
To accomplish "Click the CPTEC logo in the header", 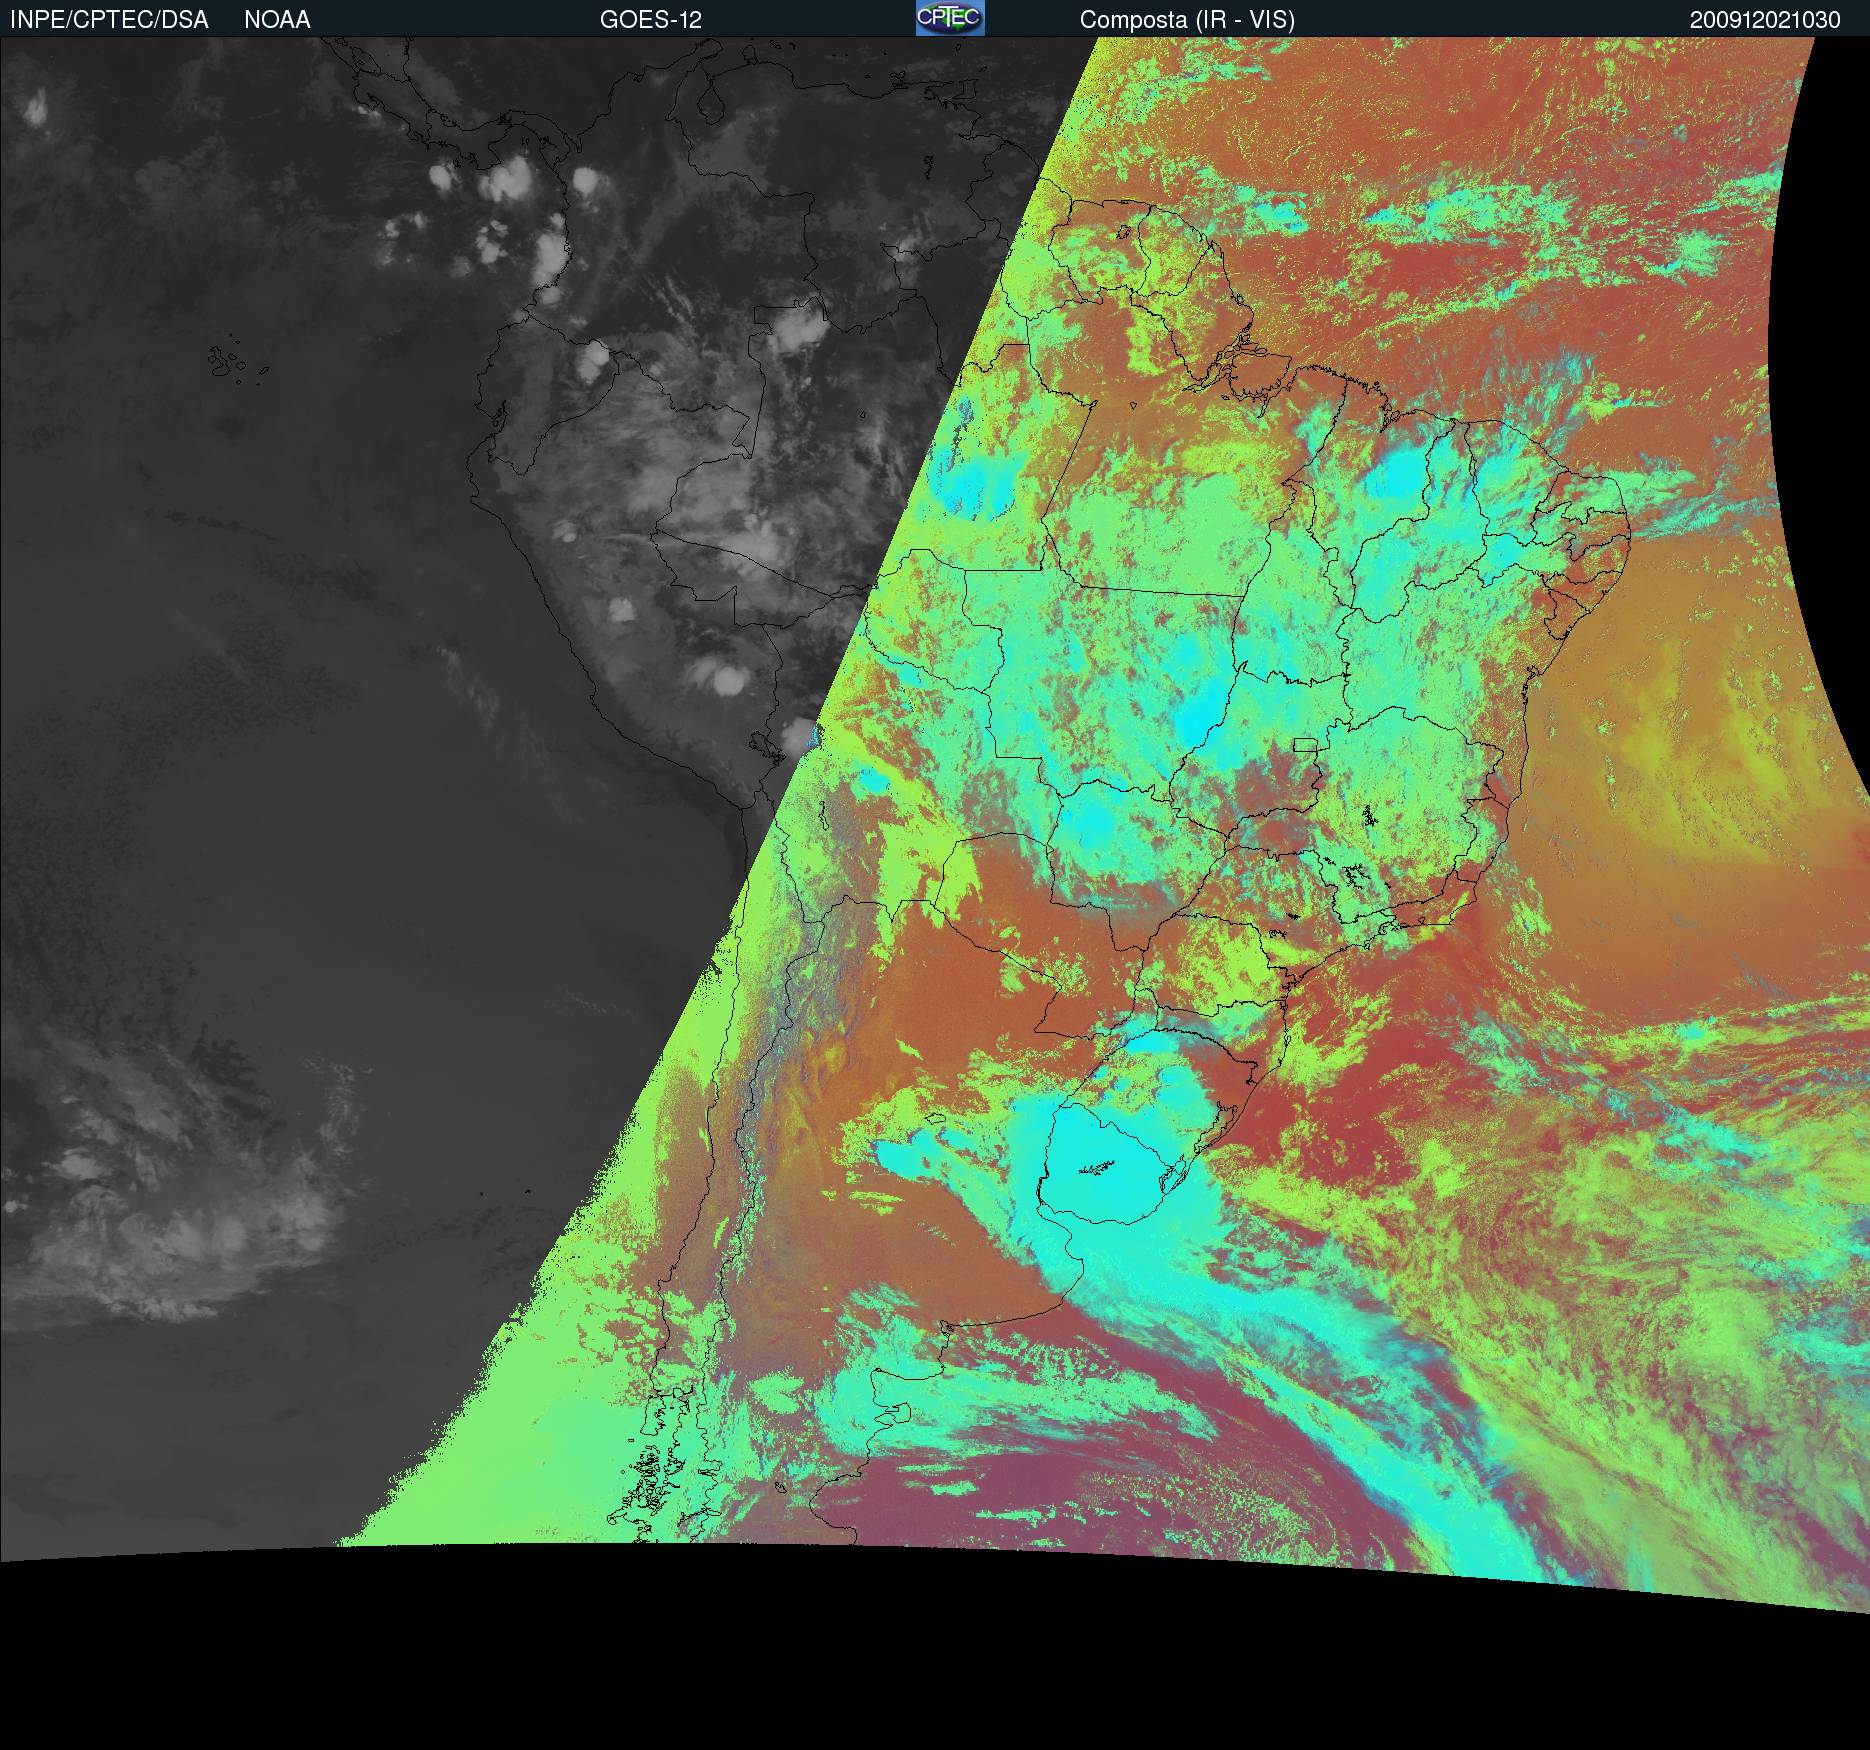I will coord(950,18).
